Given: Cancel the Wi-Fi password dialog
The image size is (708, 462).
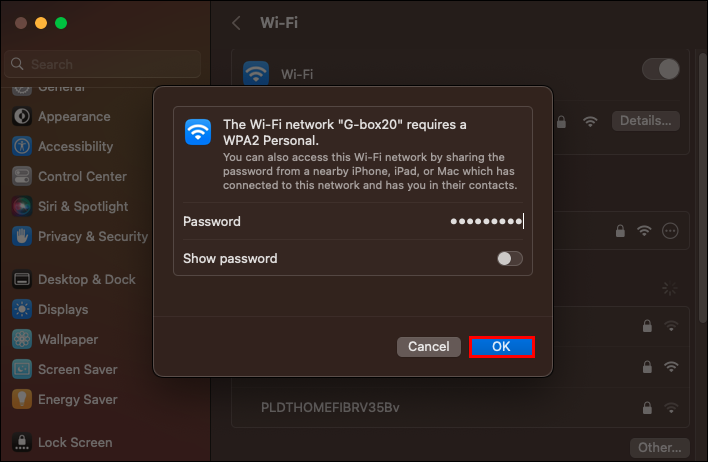Looking at the screenshot, I should (x=429, y=346).
